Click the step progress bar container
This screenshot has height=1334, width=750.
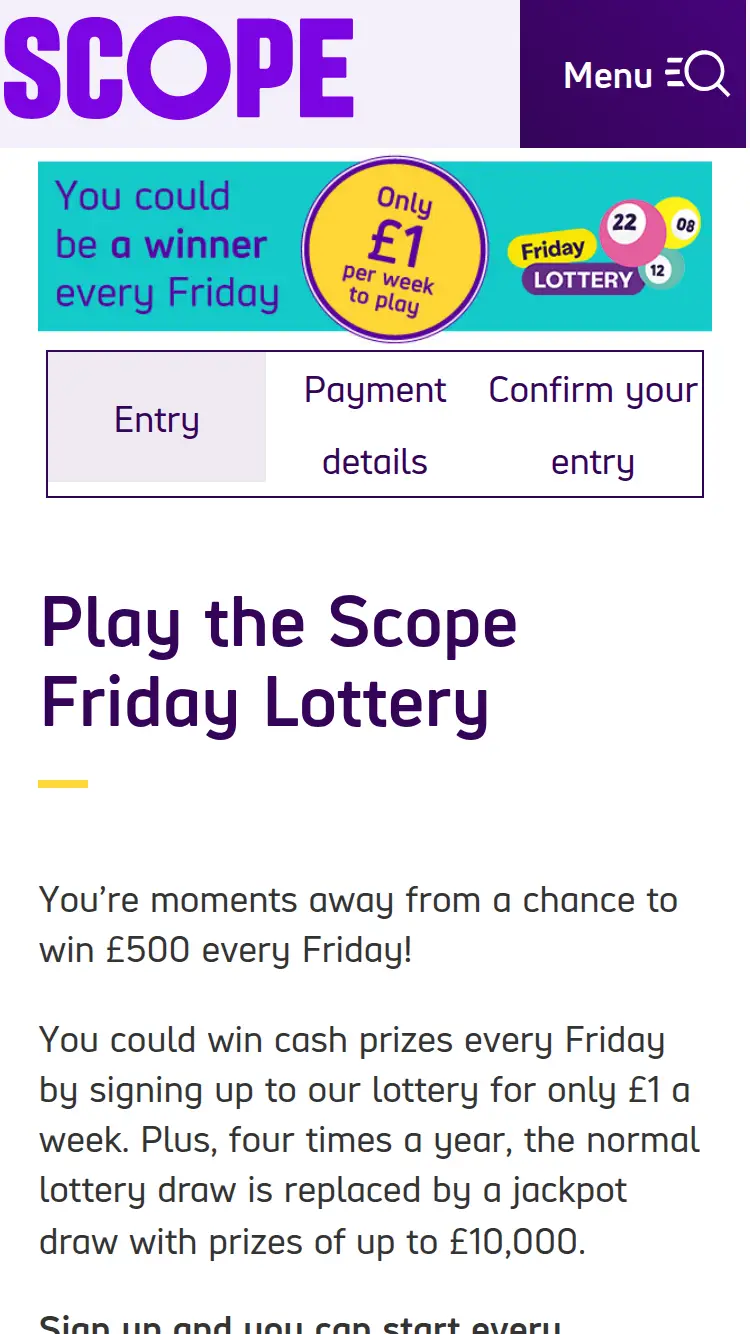coord(374,423)
